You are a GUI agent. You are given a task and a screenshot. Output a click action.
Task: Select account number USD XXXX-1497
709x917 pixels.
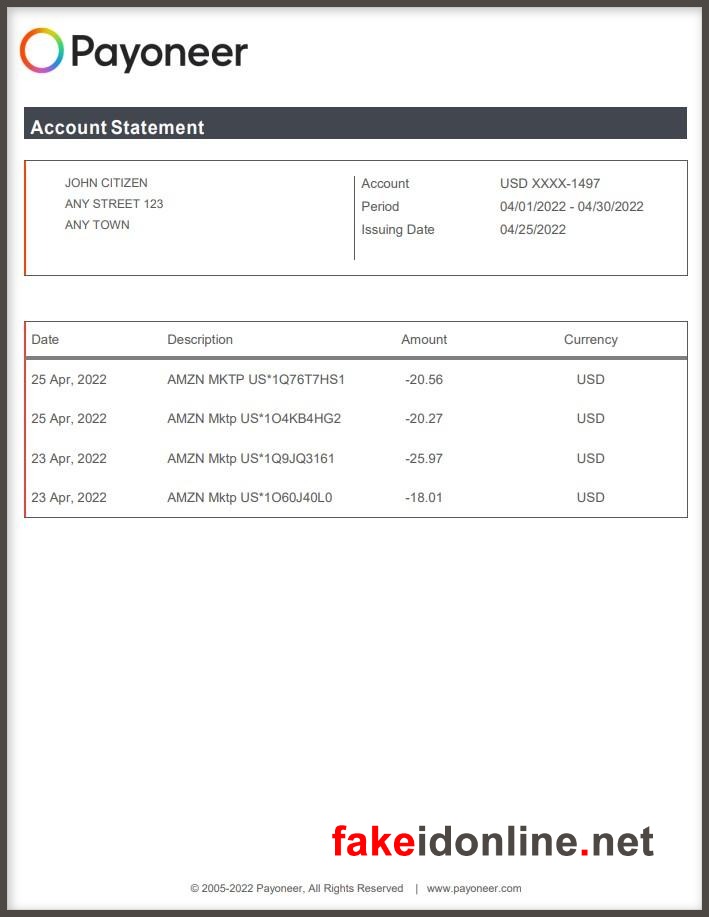pyautogui.click(x=550, y=183)
